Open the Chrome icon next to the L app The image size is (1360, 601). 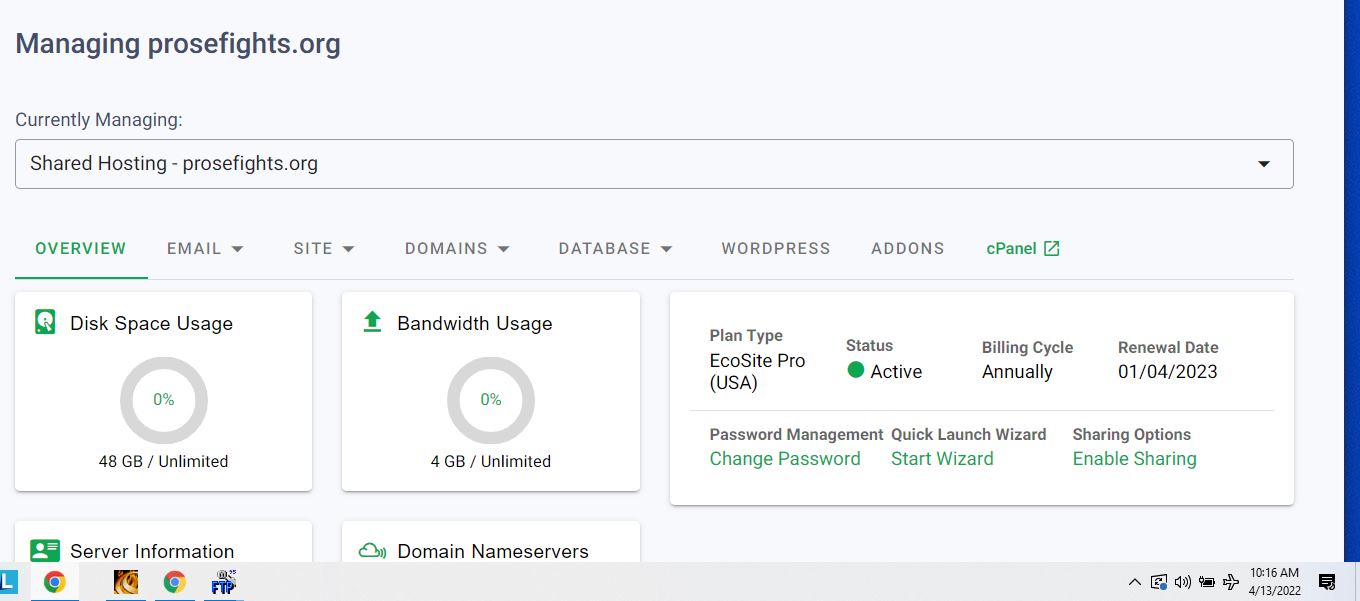click(54, 582)
